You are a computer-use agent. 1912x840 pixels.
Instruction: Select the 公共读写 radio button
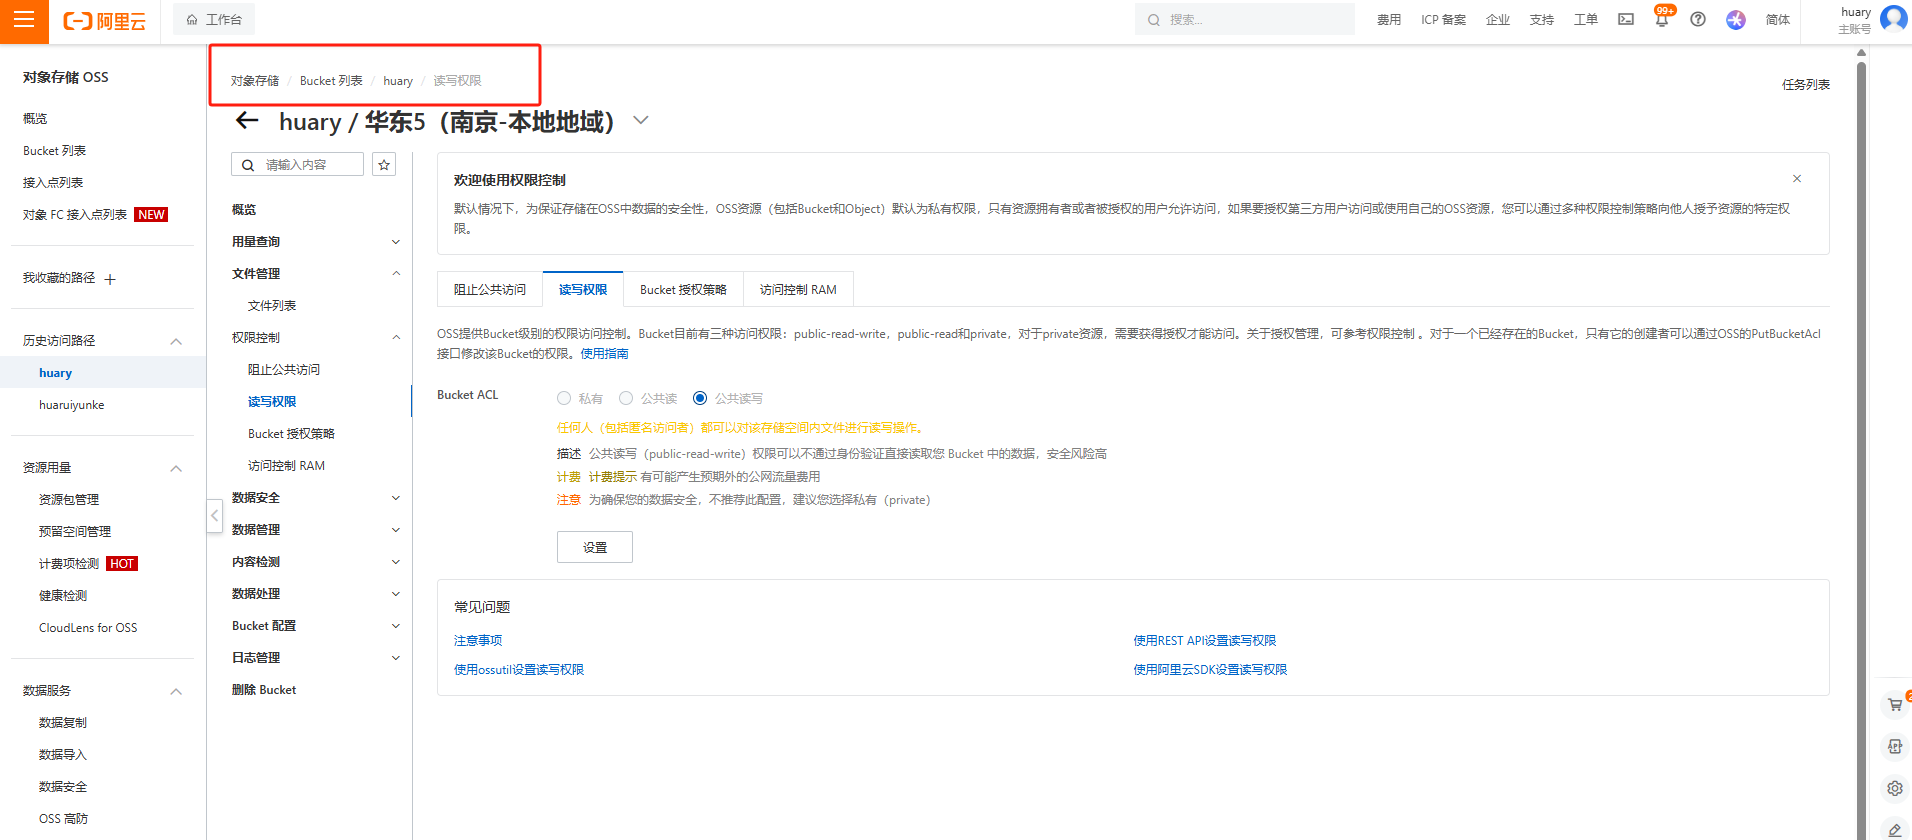click(700, 398)
